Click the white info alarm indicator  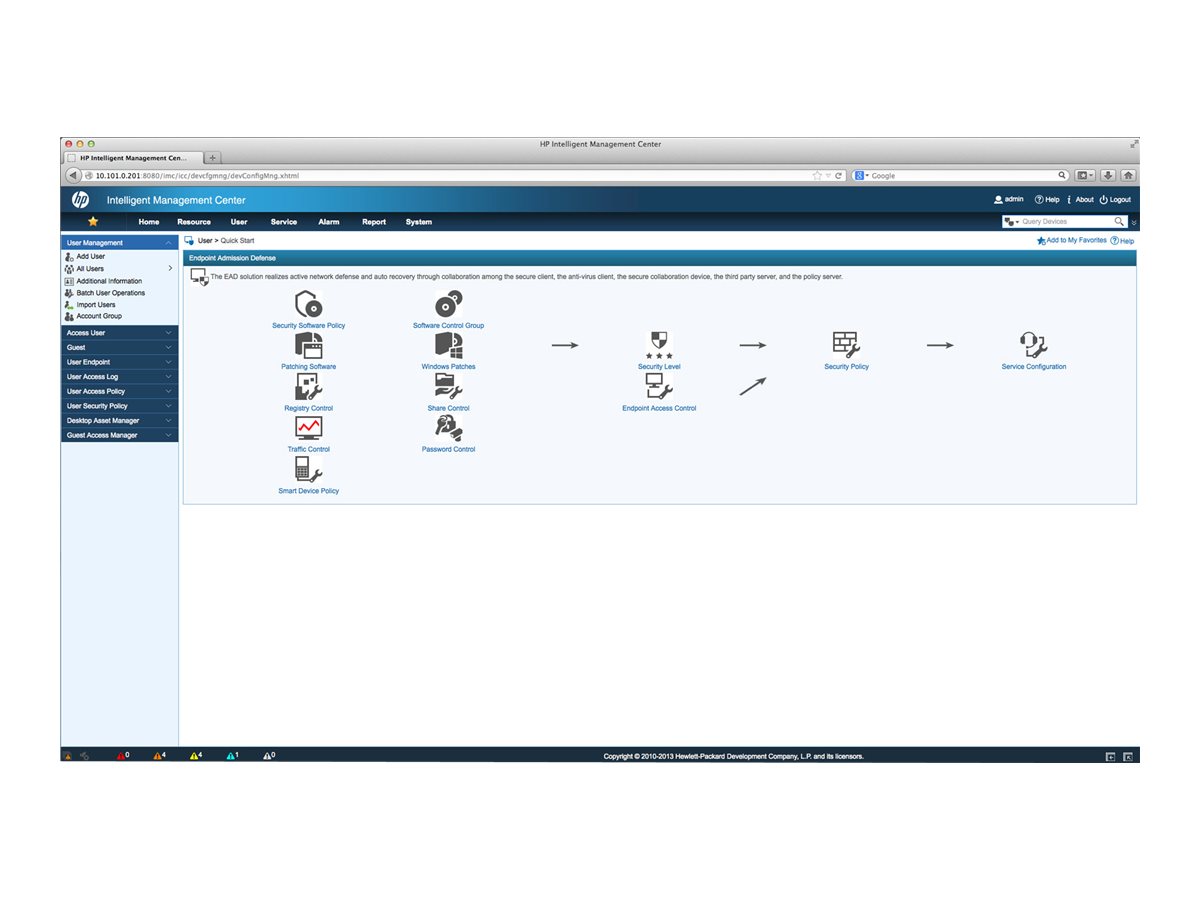(x=269, y=756)
